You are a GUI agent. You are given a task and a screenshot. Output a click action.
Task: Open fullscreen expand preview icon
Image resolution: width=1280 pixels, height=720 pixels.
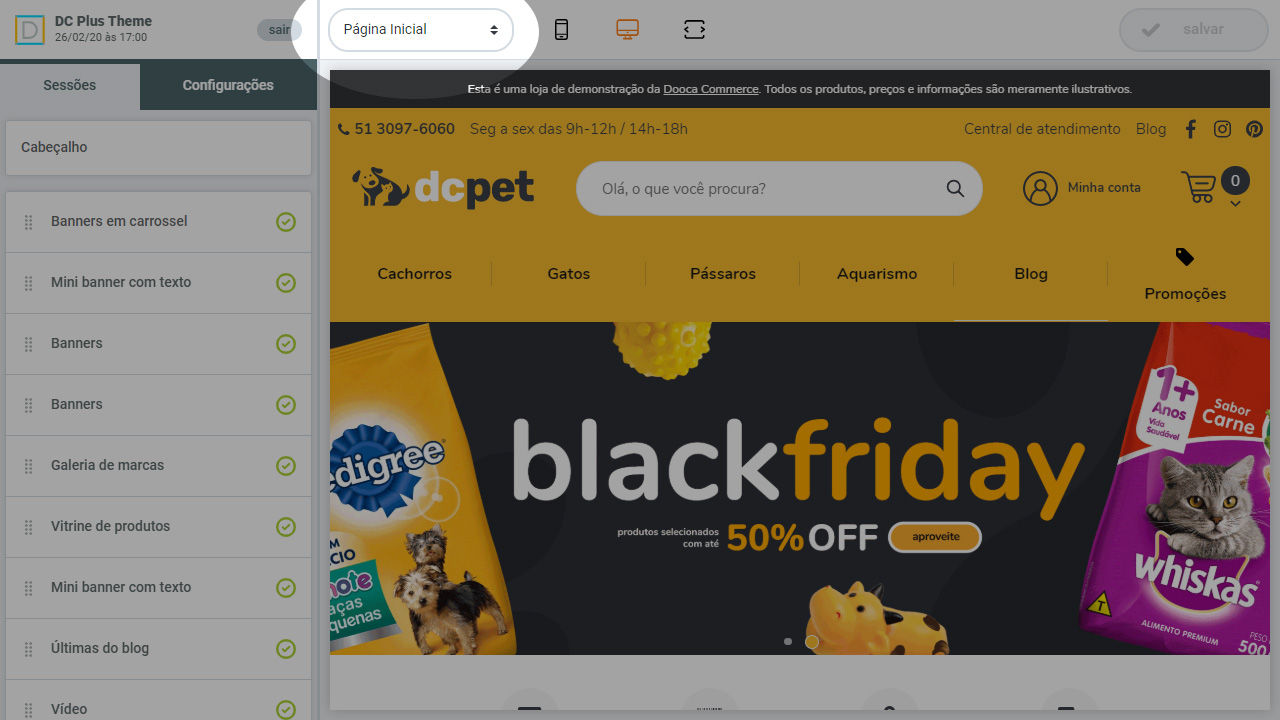(x=695, y=30)
